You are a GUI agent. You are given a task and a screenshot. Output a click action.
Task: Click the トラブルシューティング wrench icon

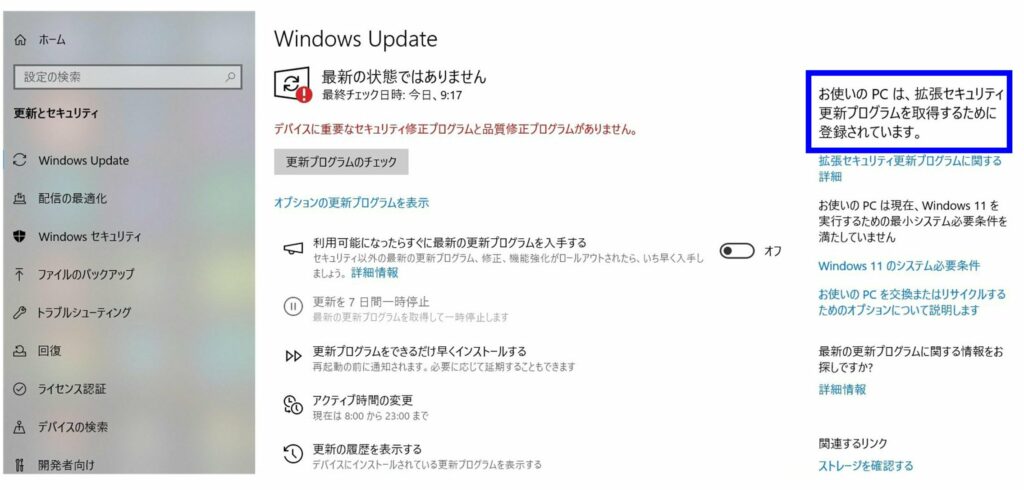(20, 312)
